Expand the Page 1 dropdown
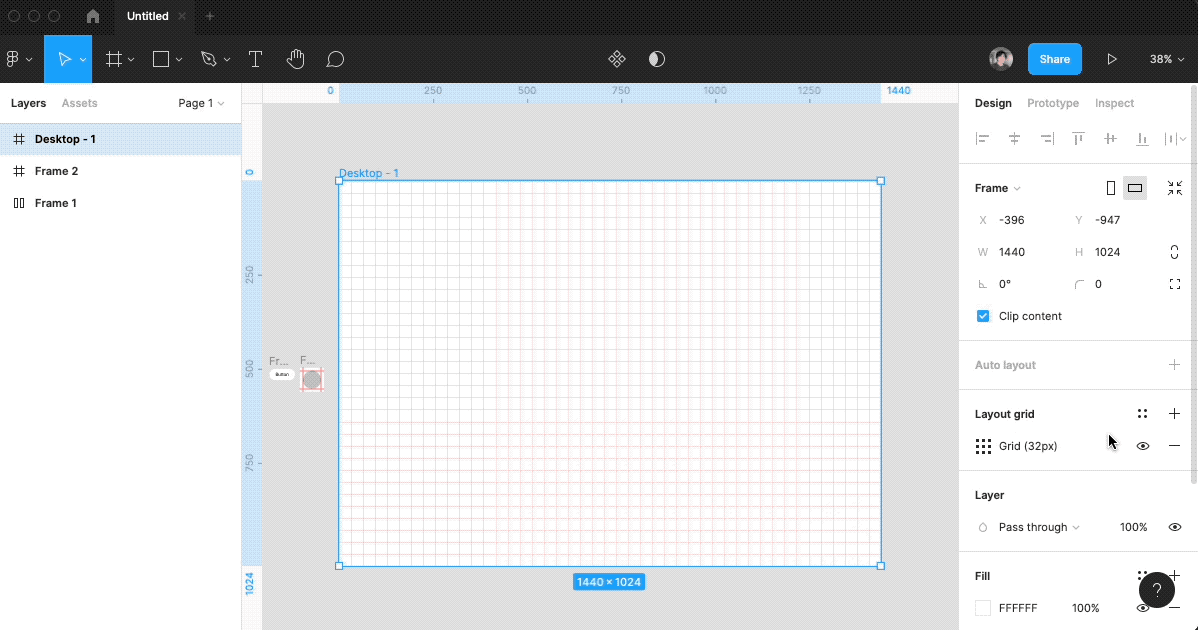This screenshot has height=630, width=1198. [201, 103]
